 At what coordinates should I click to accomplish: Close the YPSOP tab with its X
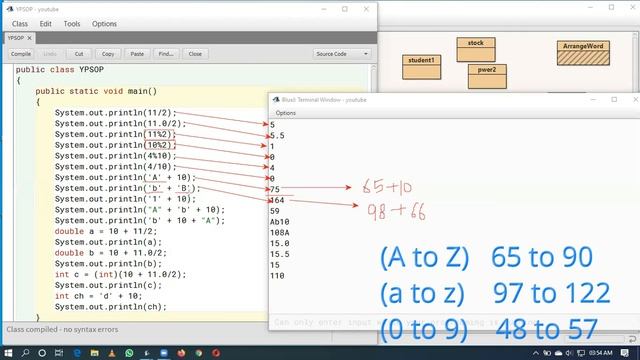coord(29,38)
